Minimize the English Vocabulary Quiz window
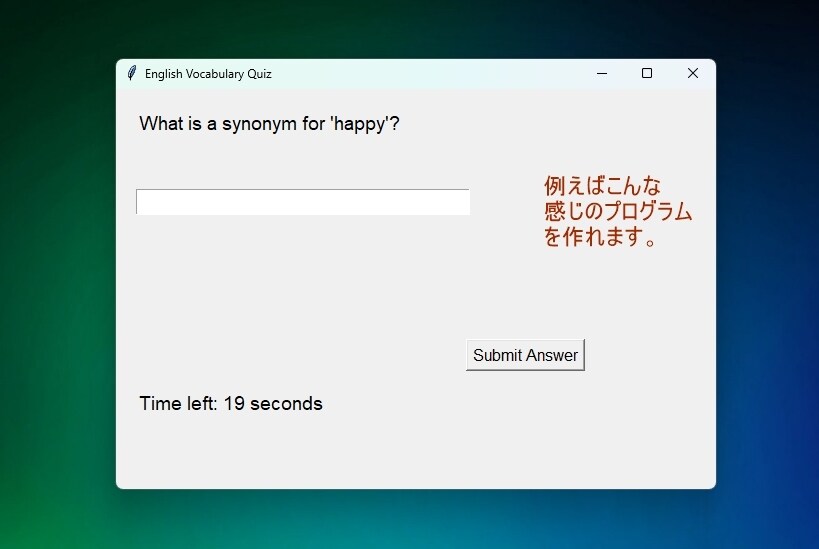Viewport: 819px width, 549px height. point(602,74)
